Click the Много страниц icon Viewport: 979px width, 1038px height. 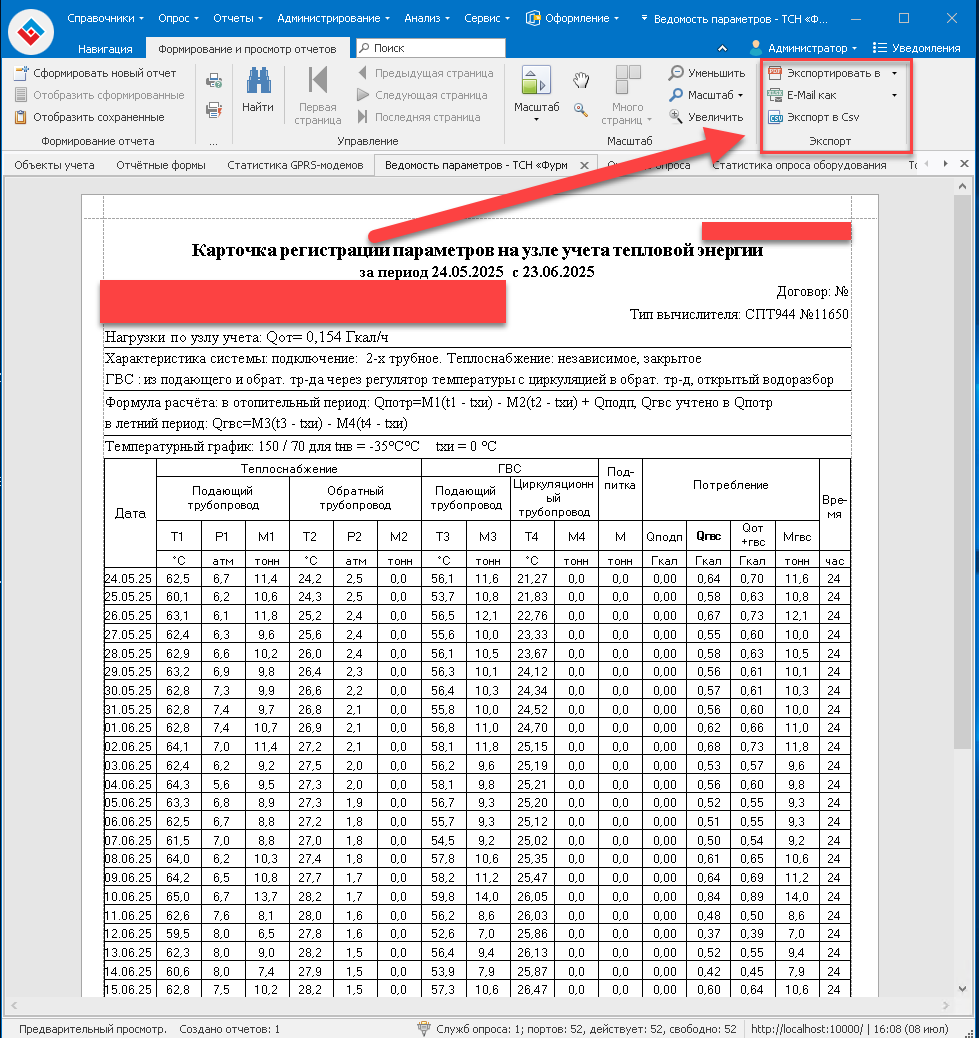coord(628,80)
